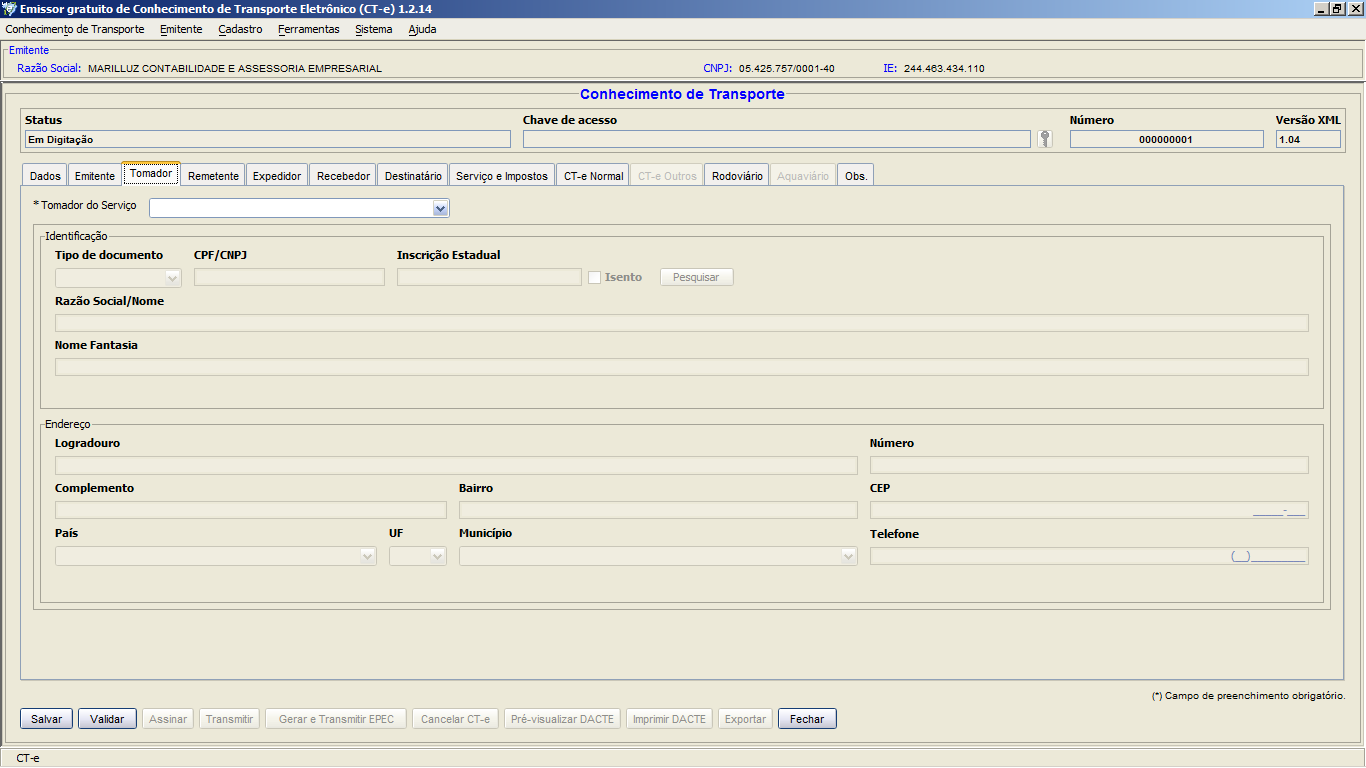The width and height of the screenshot is (1366, 768).
Task: Click the Salvar button
Action: point(46,719)
